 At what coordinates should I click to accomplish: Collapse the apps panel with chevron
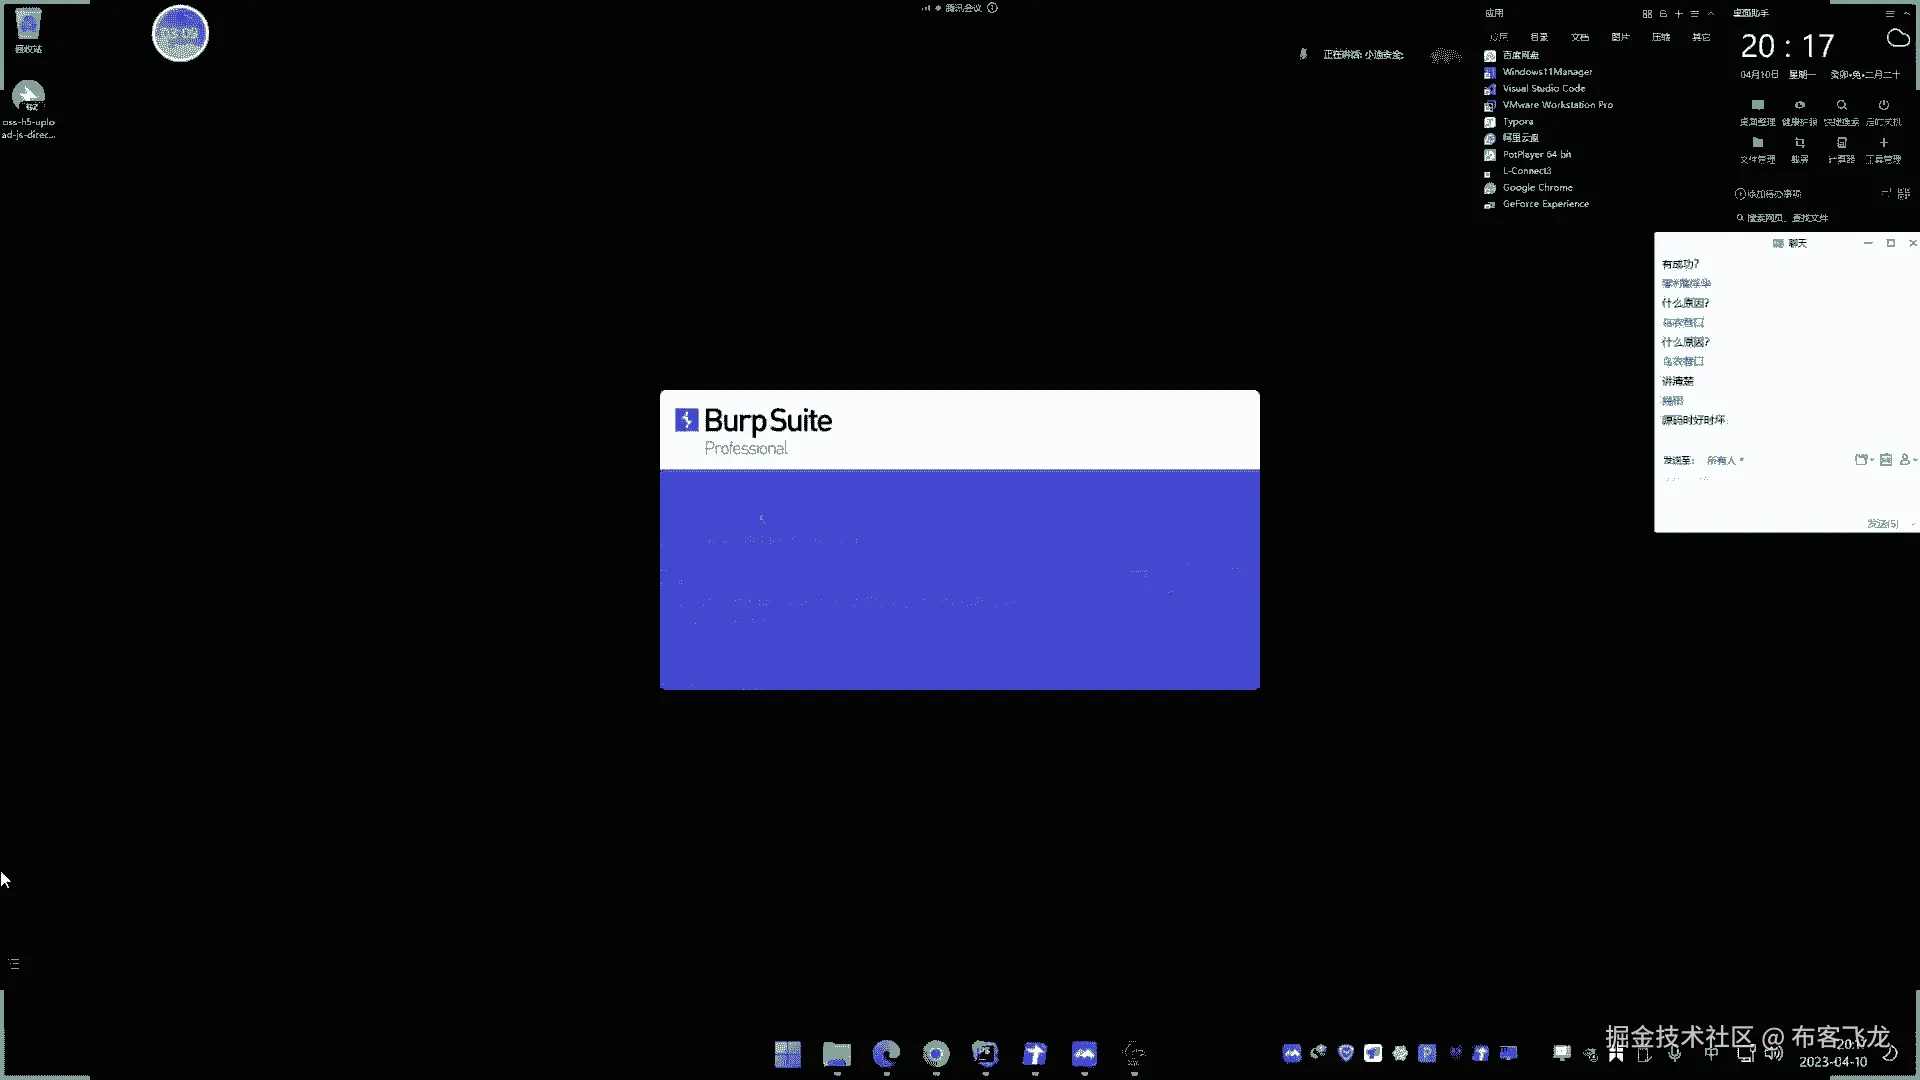(1711, 13)
